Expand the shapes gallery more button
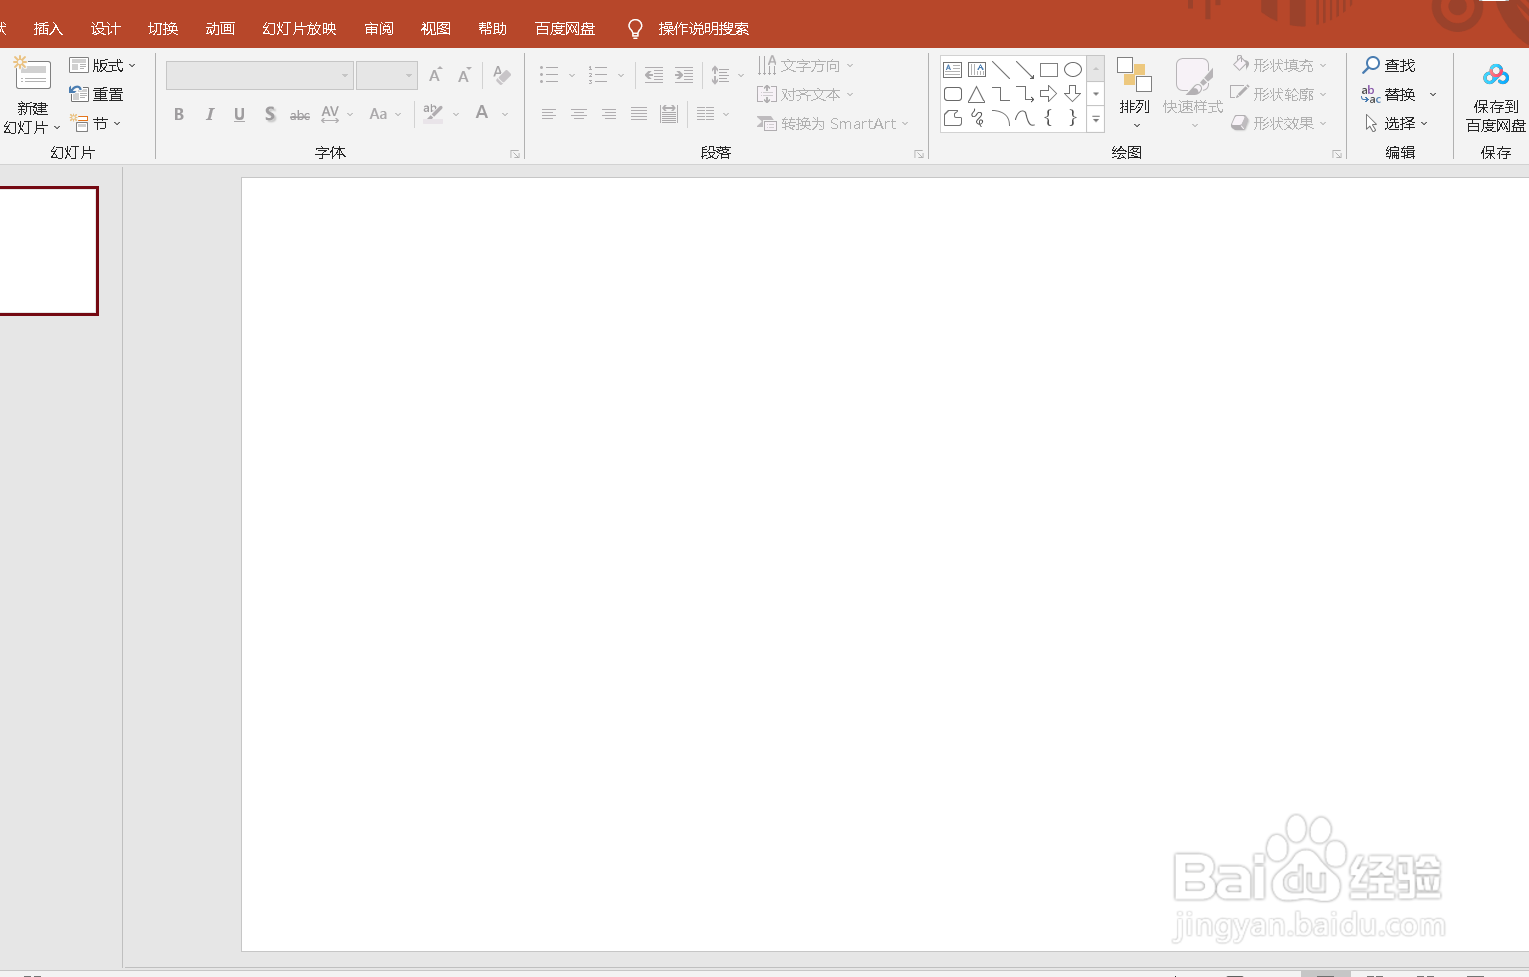This screenshot has width=1529, height=977. tap(1096, 119)
